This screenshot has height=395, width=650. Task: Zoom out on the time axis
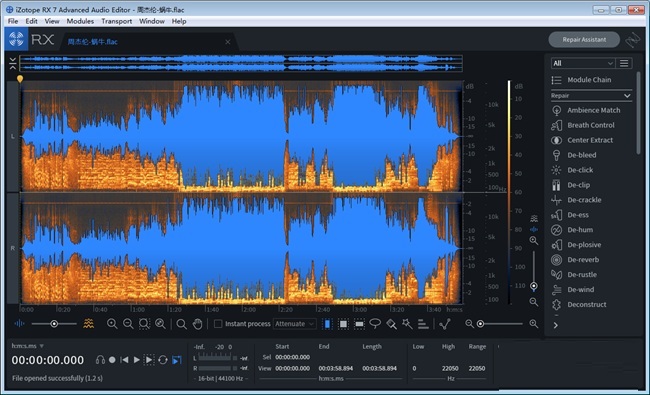[128, 324]
